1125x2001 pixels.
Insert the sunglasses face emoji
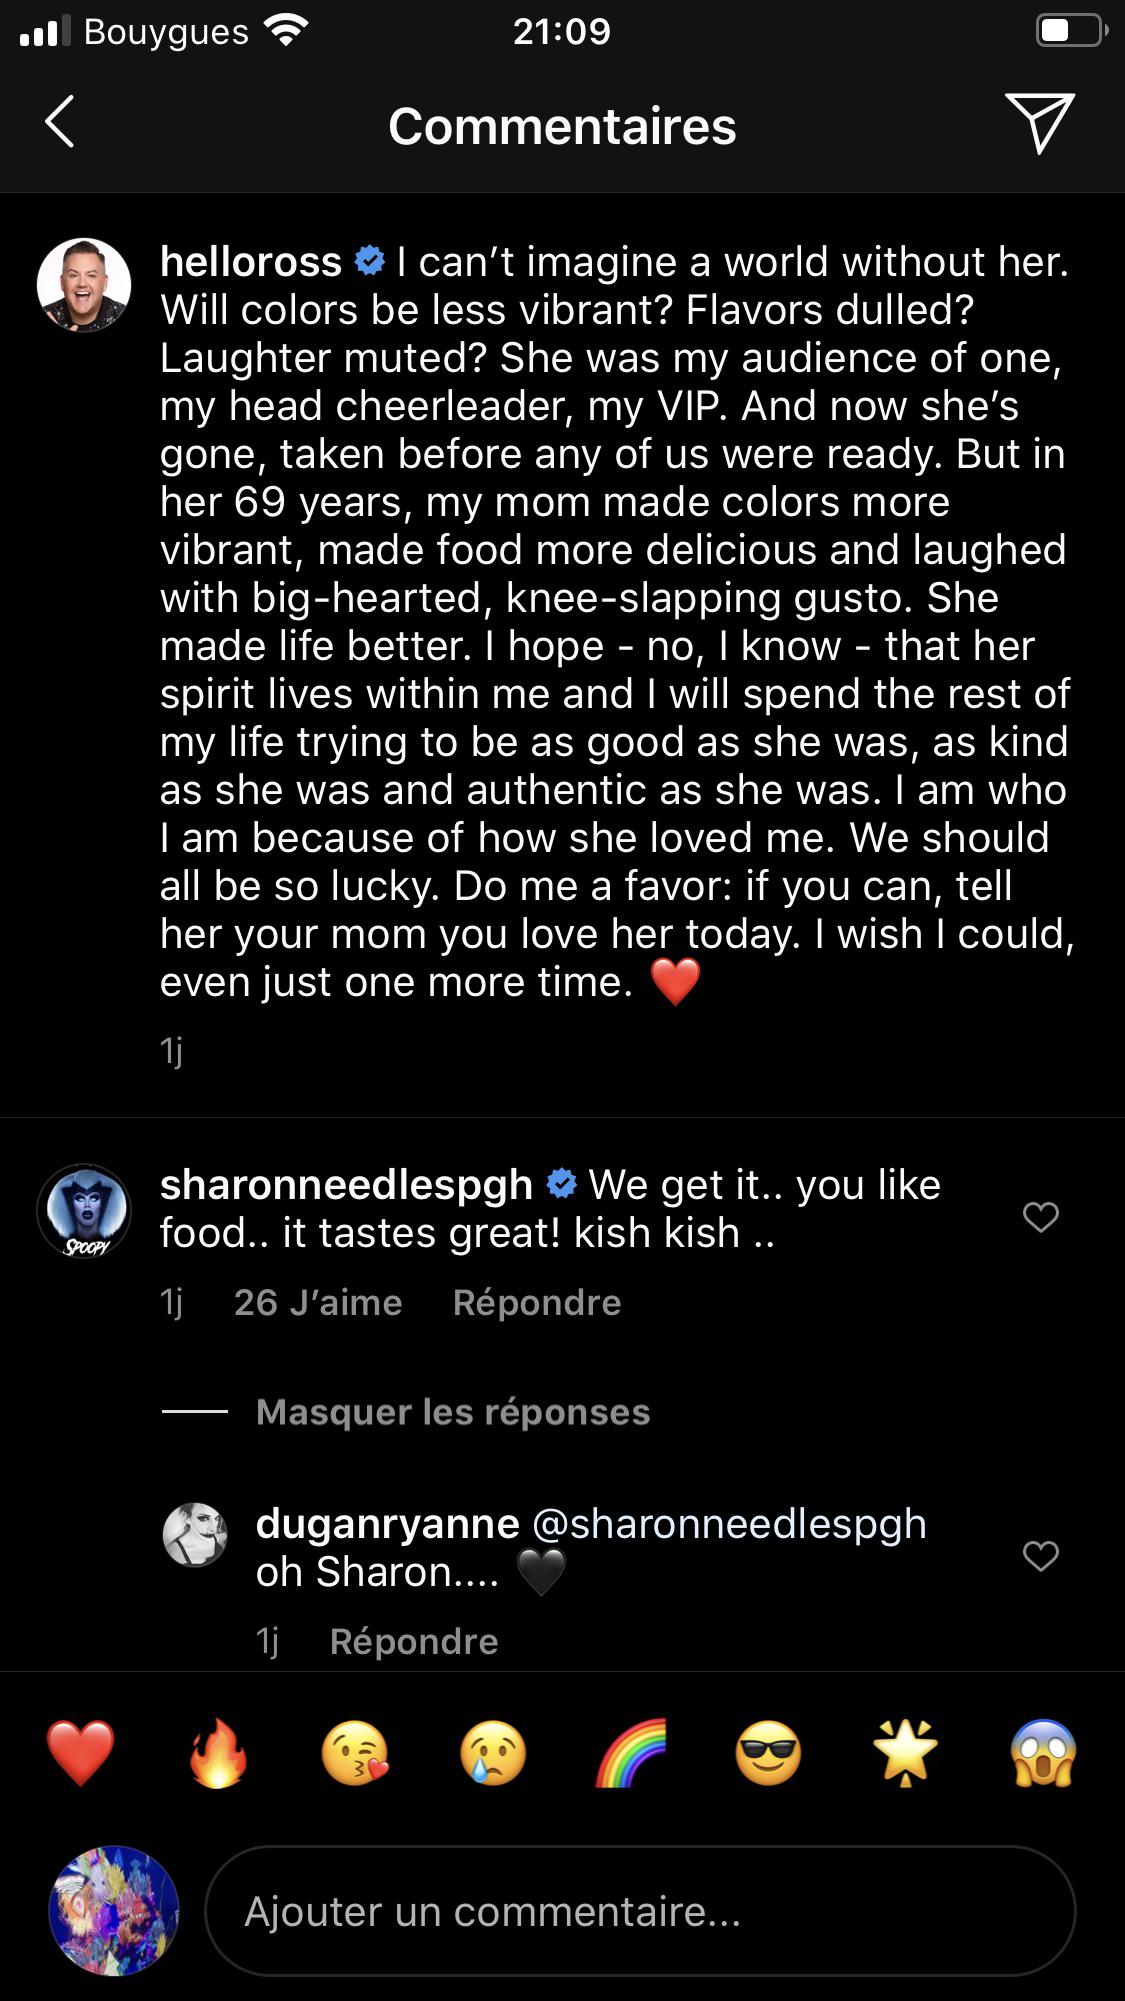768,1753
